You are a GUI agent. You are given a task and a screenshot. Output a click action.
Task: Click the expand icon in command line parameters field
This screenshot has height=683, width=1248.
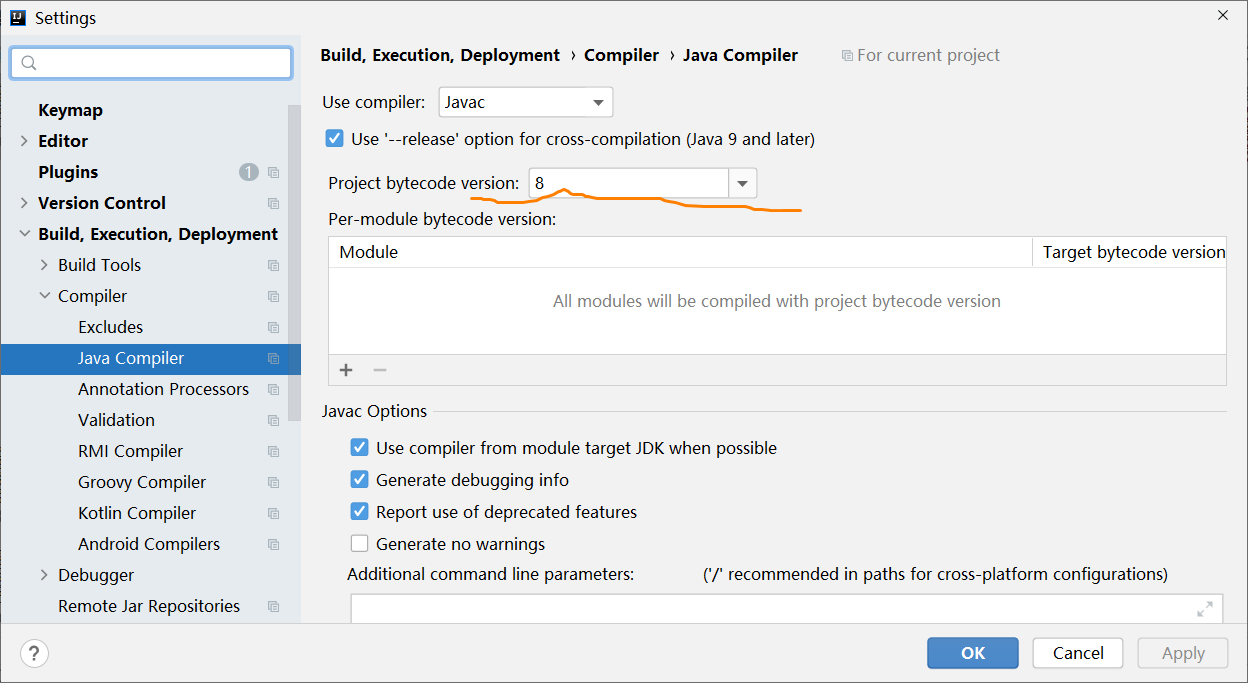pos(1204,609)
